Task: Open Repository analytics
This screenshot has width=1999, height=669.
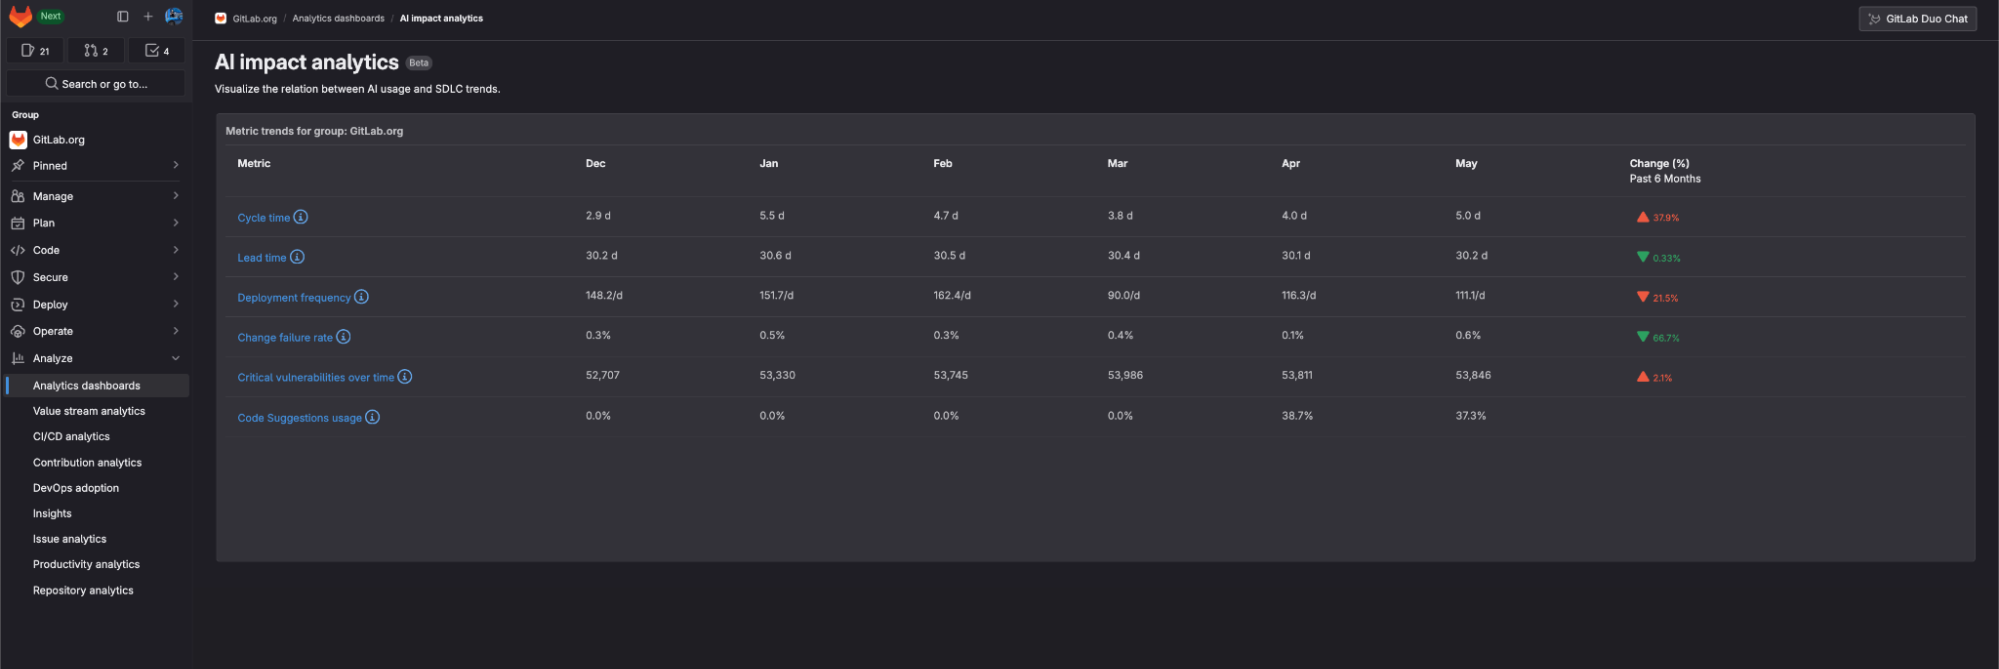Action: [83, 590]
